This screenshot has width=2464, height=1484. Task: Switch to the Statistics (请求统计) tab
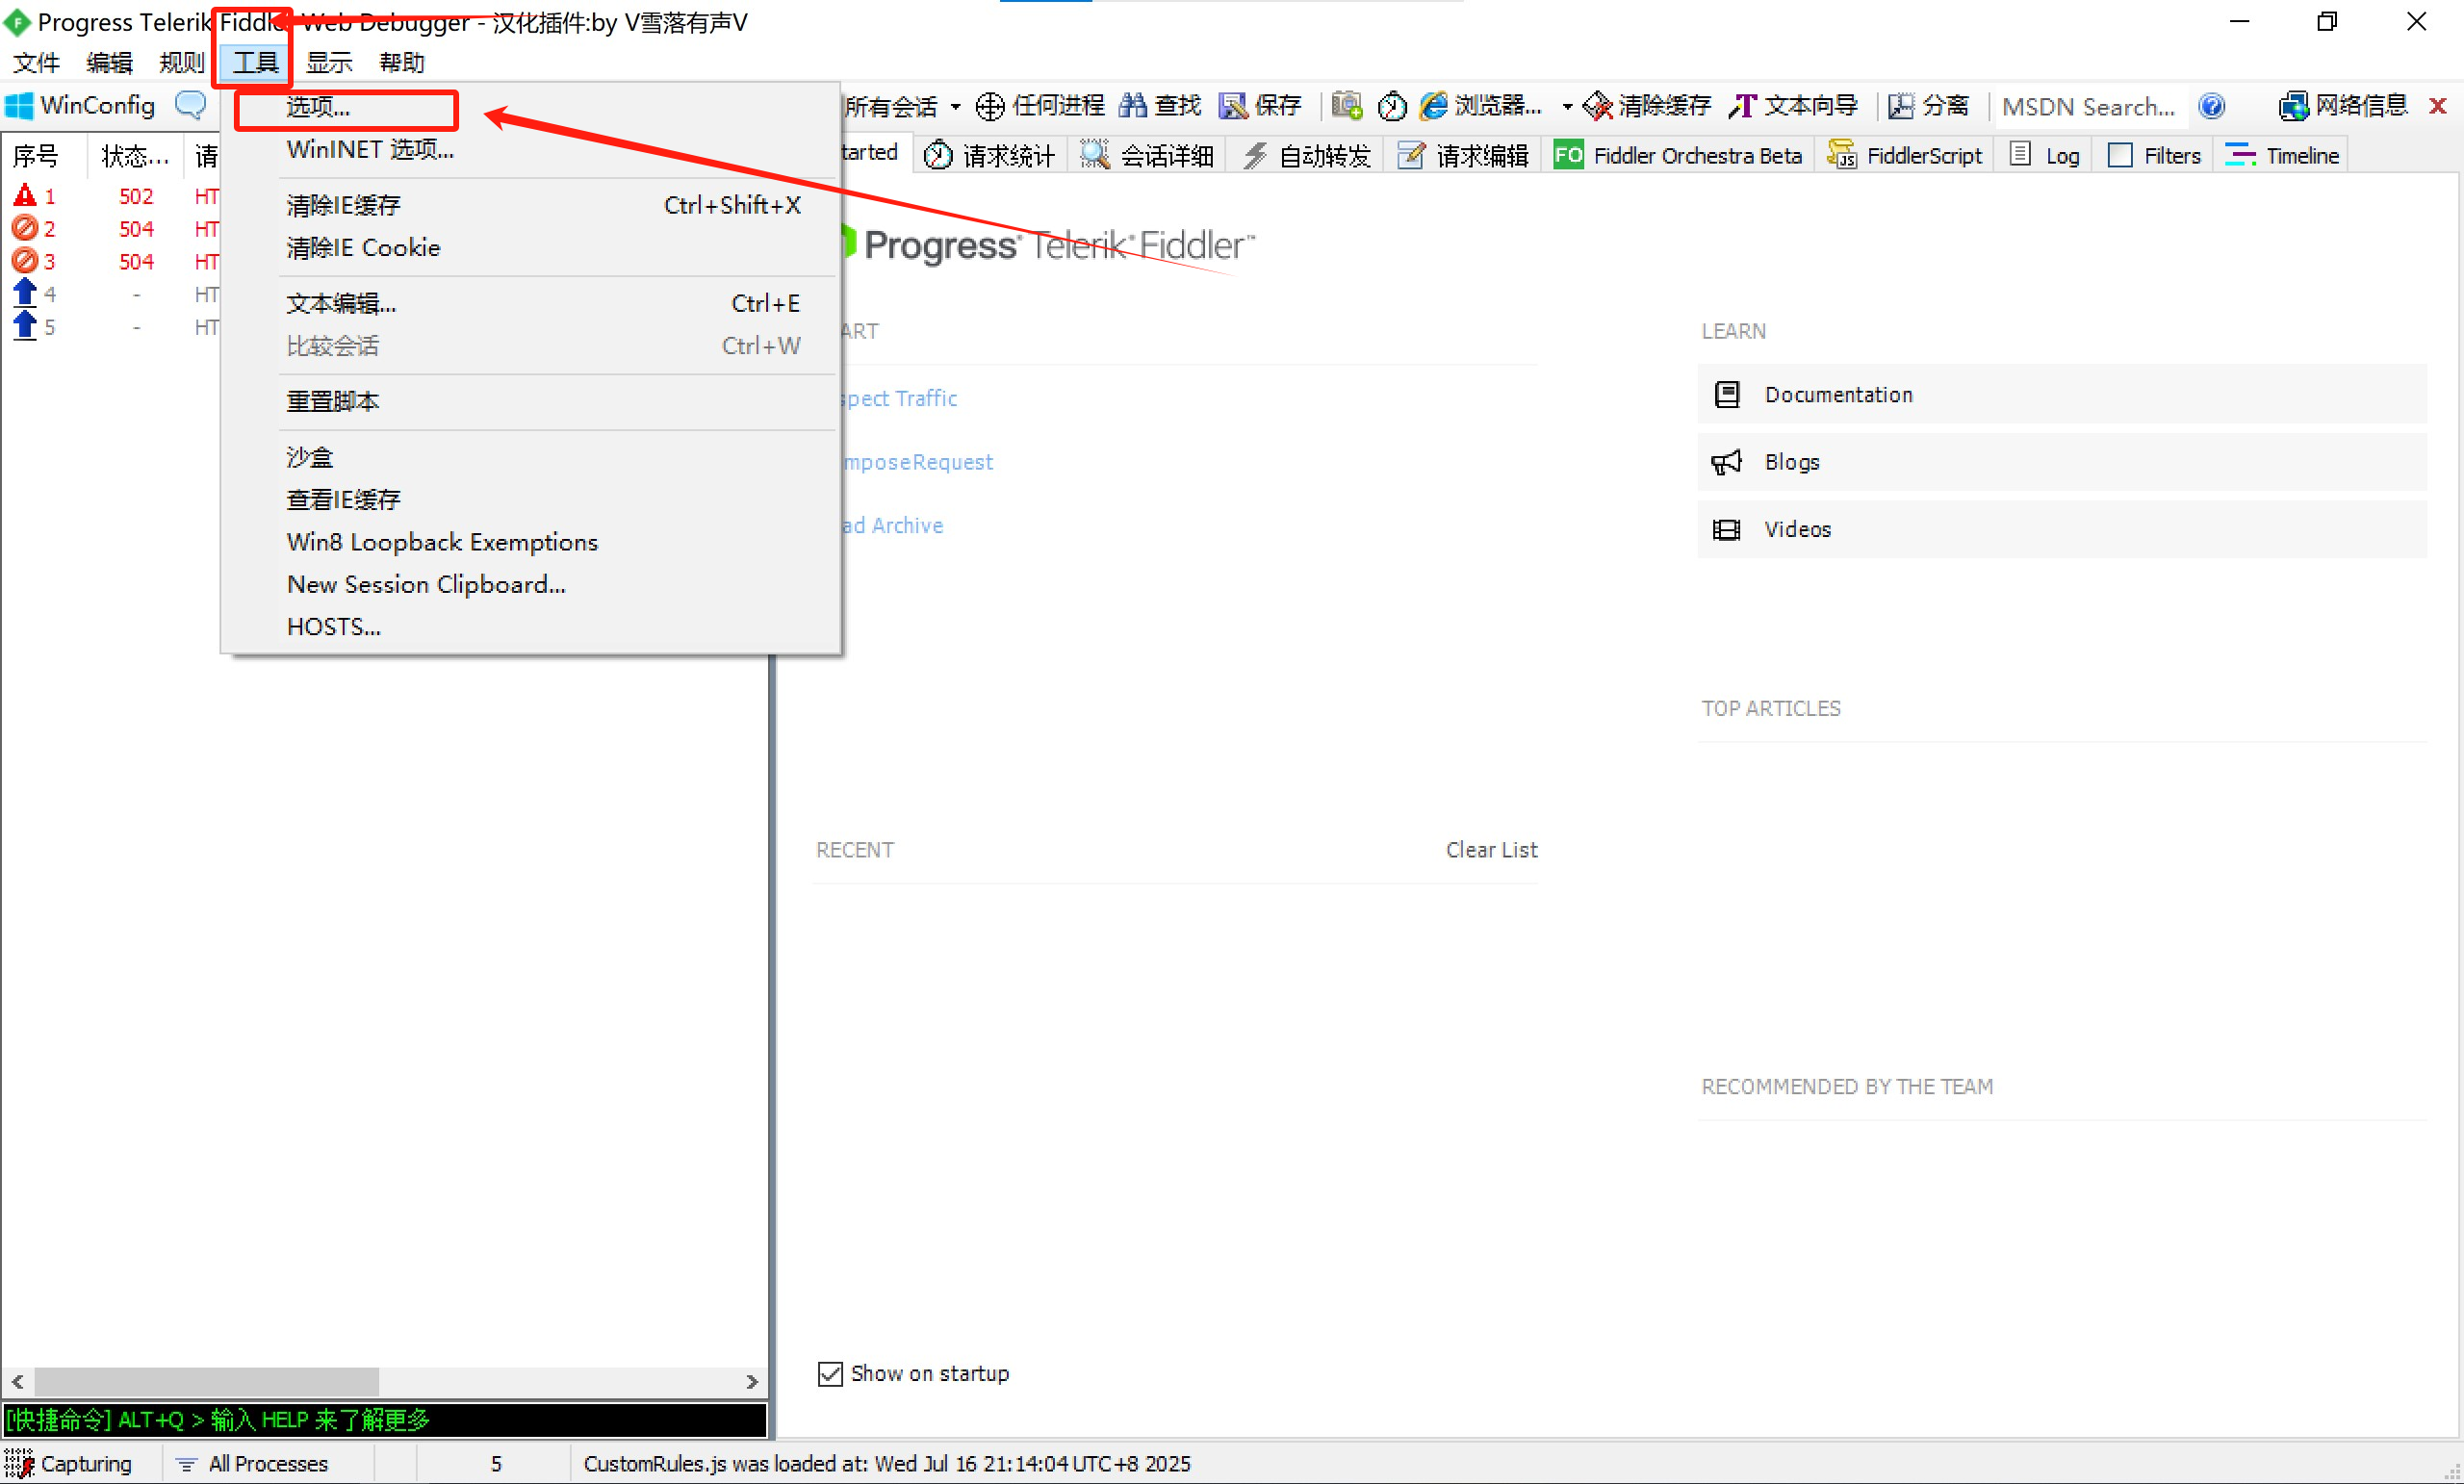click(x=990, y=156)
